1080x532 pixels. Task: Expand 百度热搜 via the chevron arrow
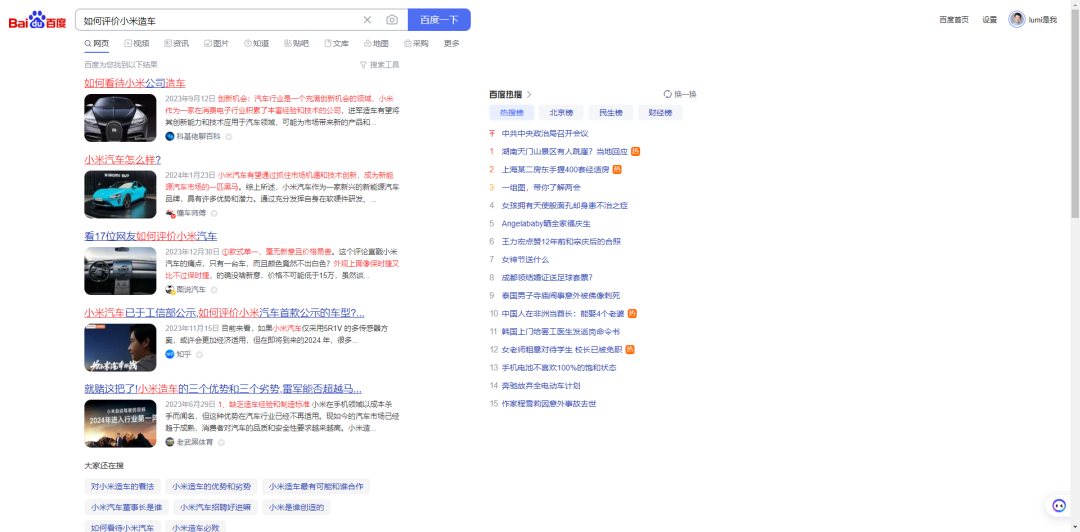(529, 94)
